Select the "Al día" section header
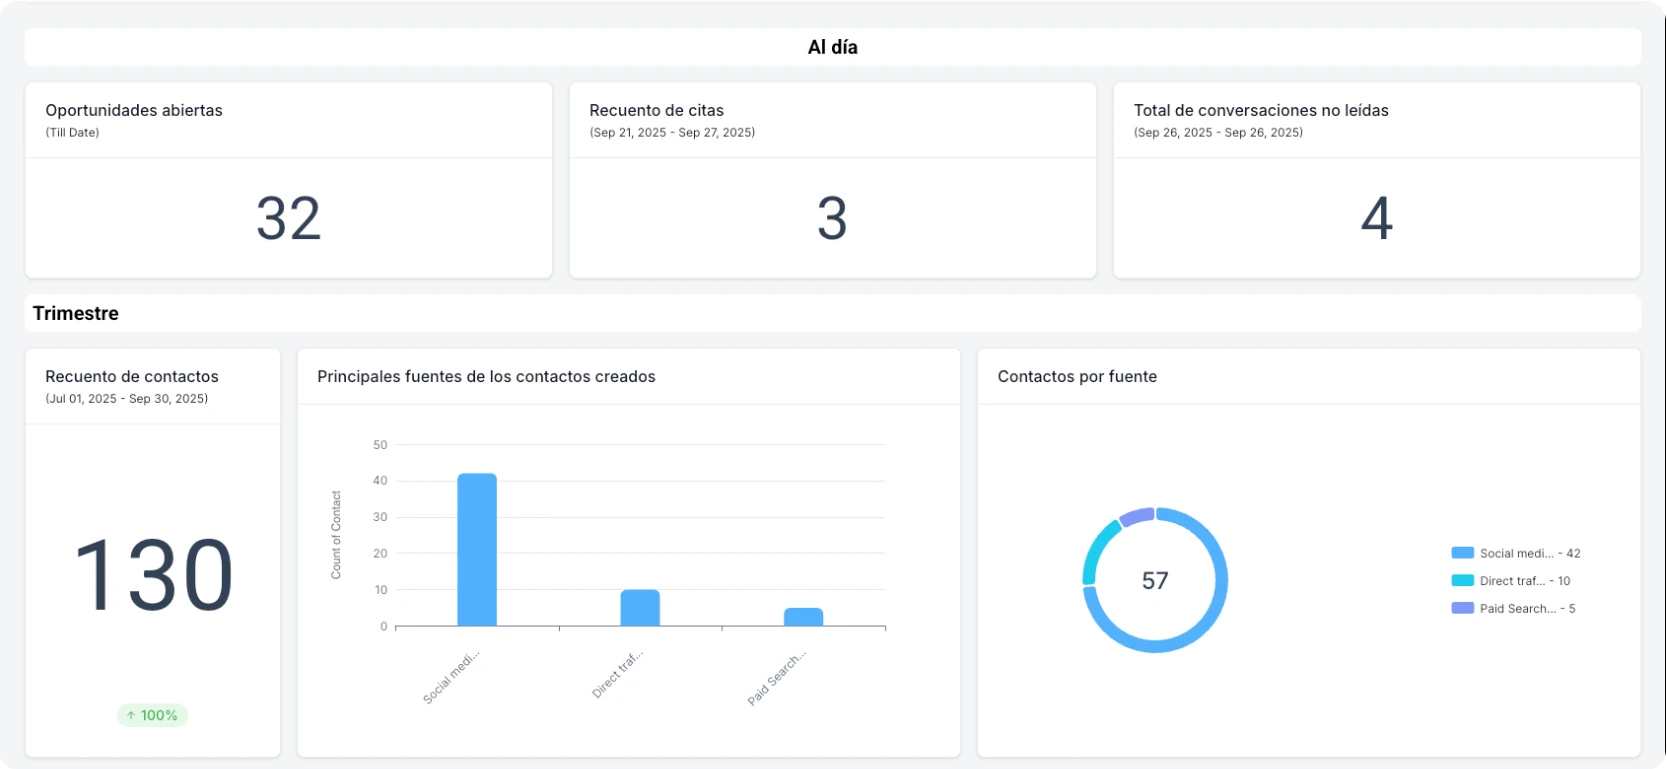The height and width of the screenshot is (769, 1667). 832,47
